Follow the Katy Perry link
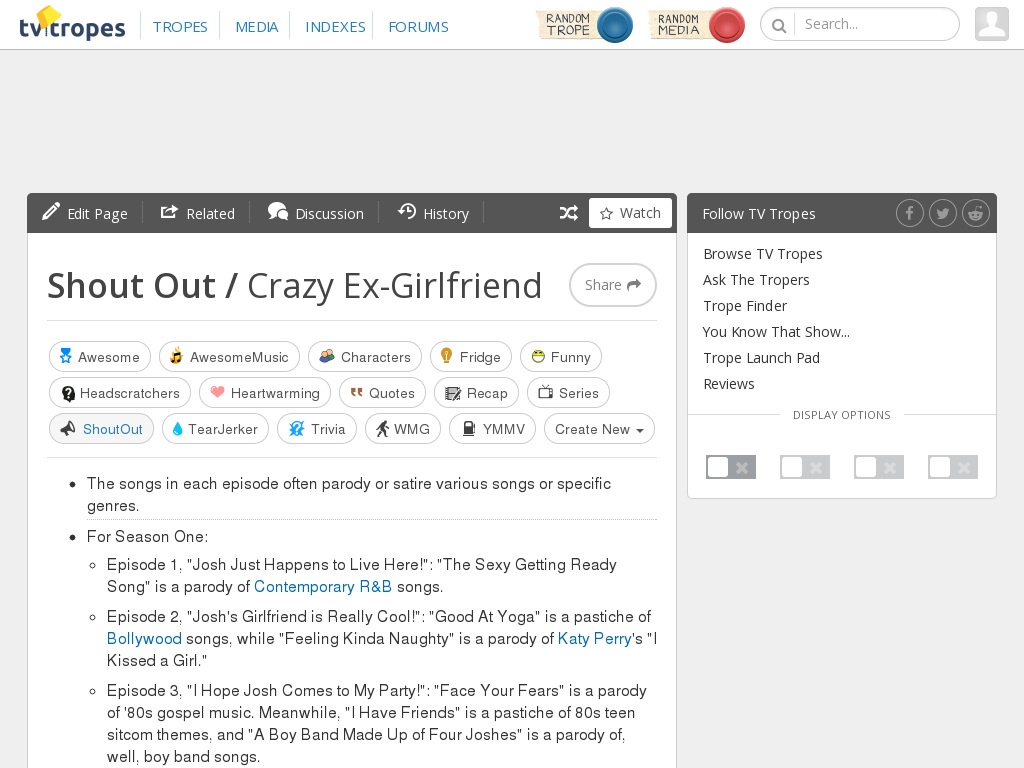 point(594,638)
